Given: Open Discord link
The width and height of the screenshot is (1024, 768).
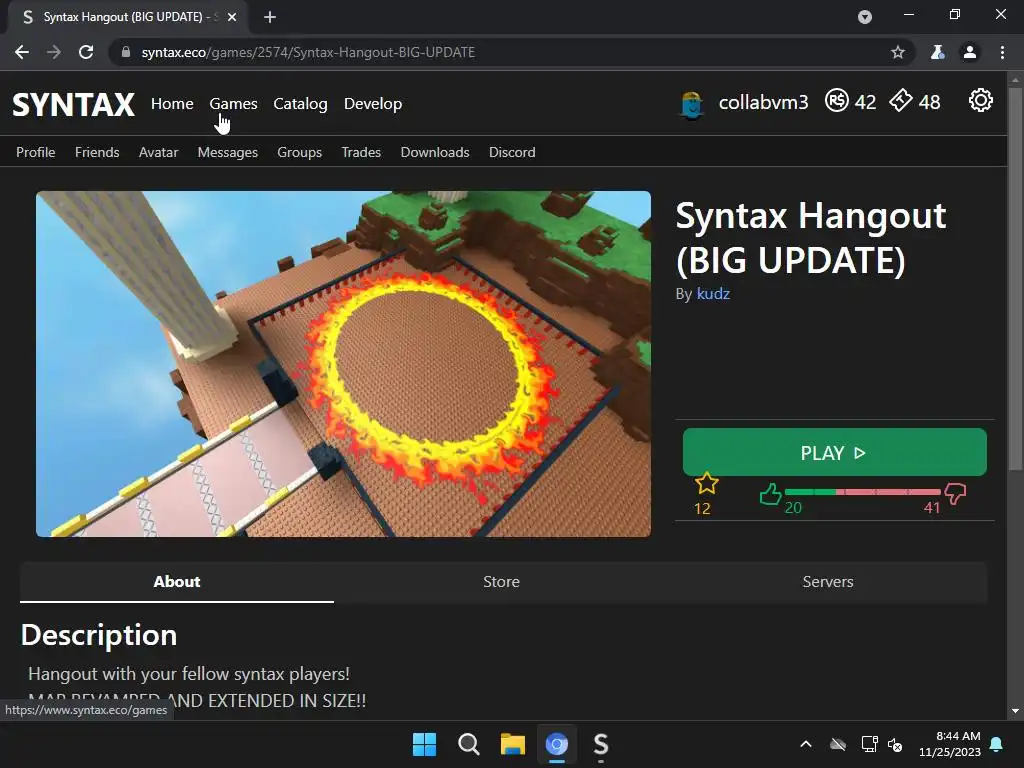Looking at the screenshot, I should [512, 152].
